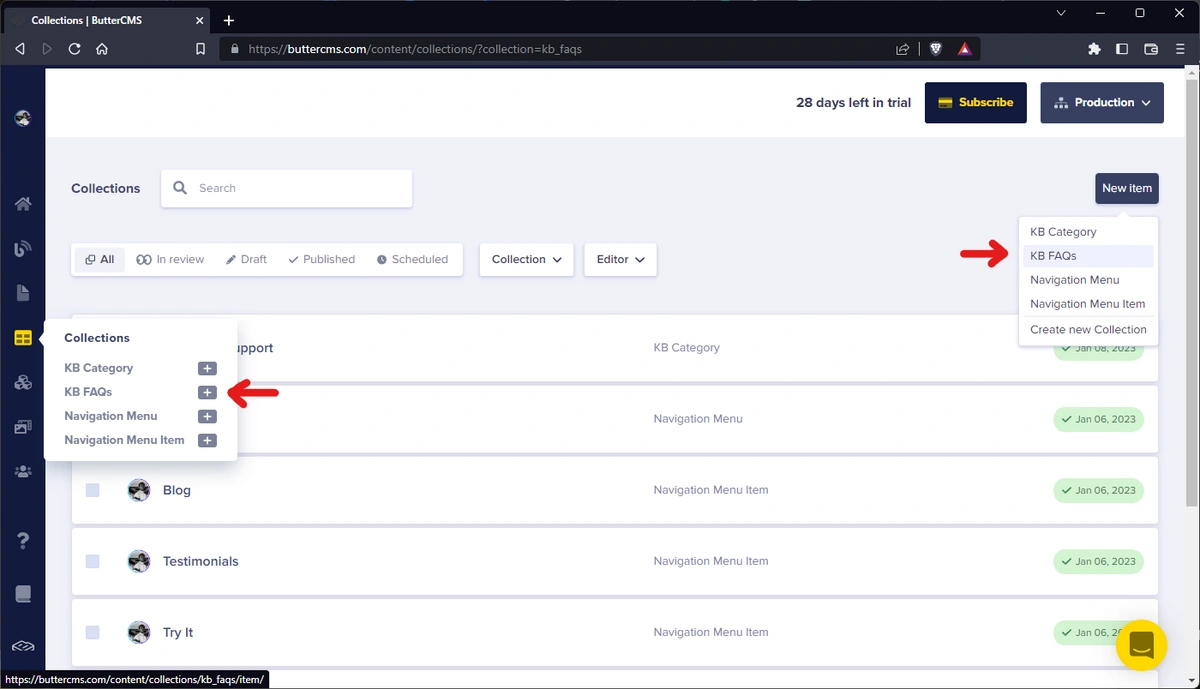Choose Create new Collection in the menu
The height and width of the screenshot is (689, 1200).
click(x=1088, y=329)
